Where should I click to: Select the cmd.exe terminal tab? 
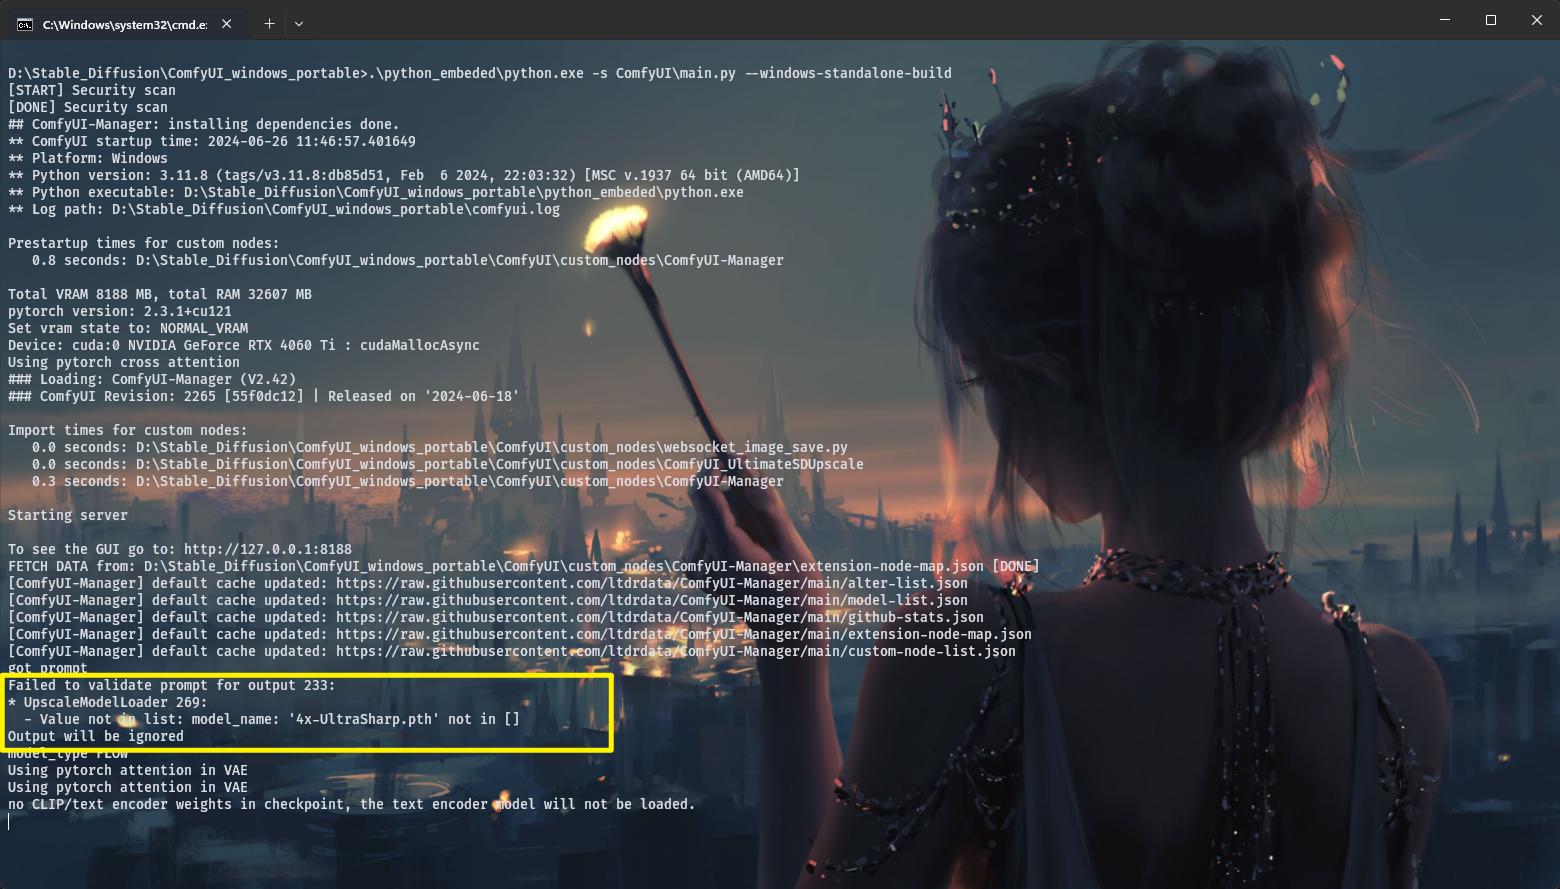pyautogui.click(x=125, y=24)
